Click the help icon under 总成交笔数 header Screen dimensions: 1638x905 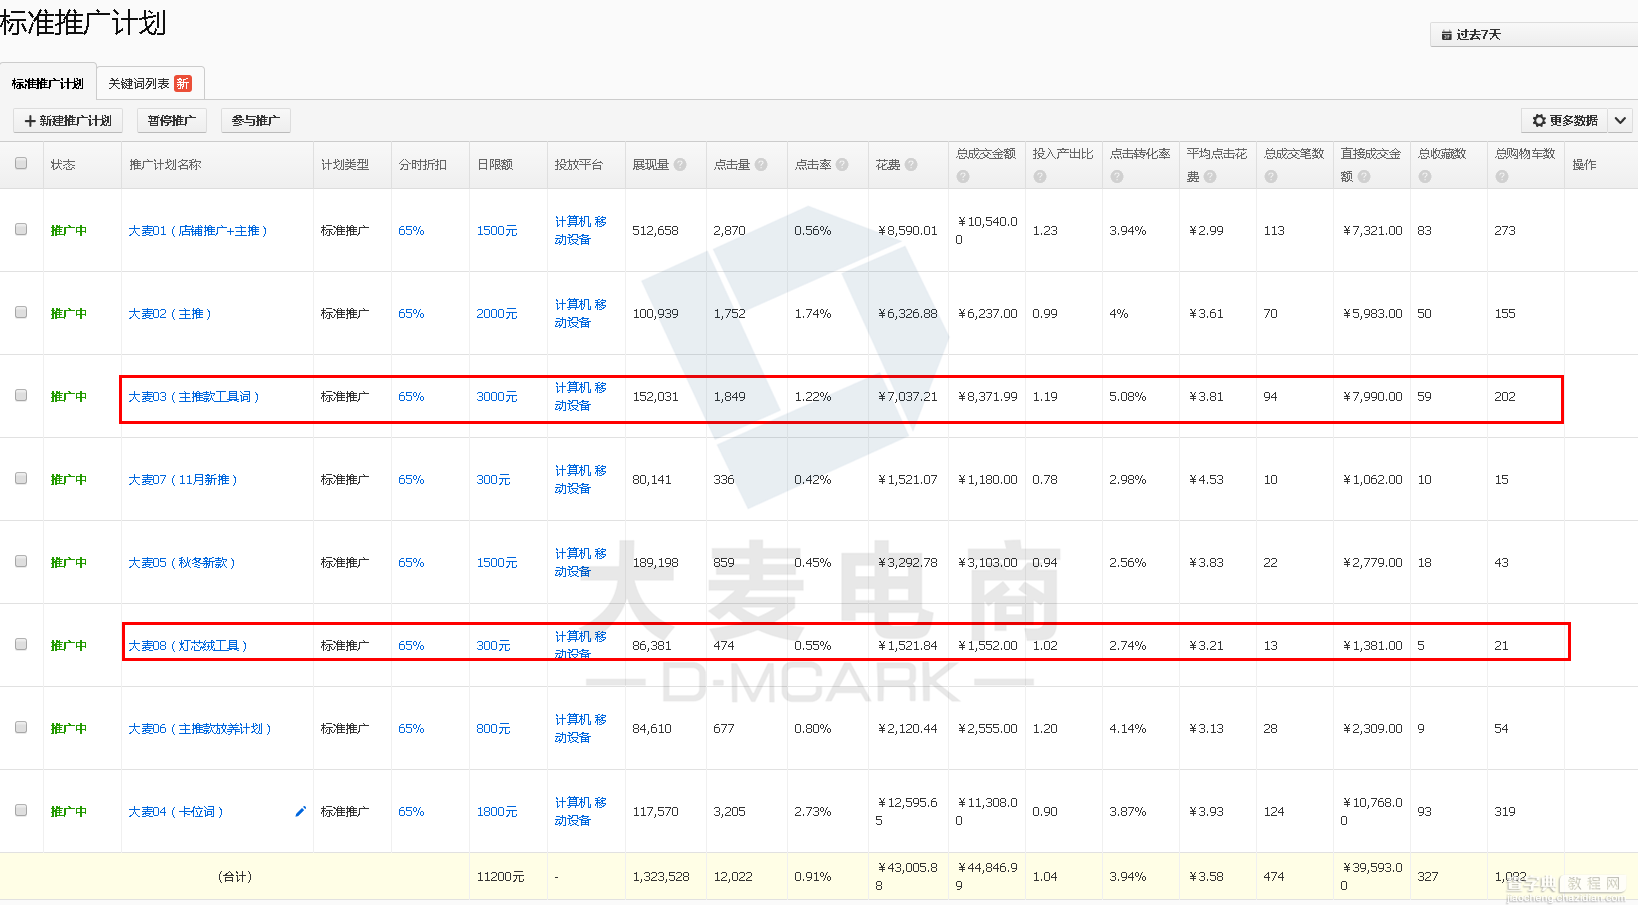click(1271, 177)
